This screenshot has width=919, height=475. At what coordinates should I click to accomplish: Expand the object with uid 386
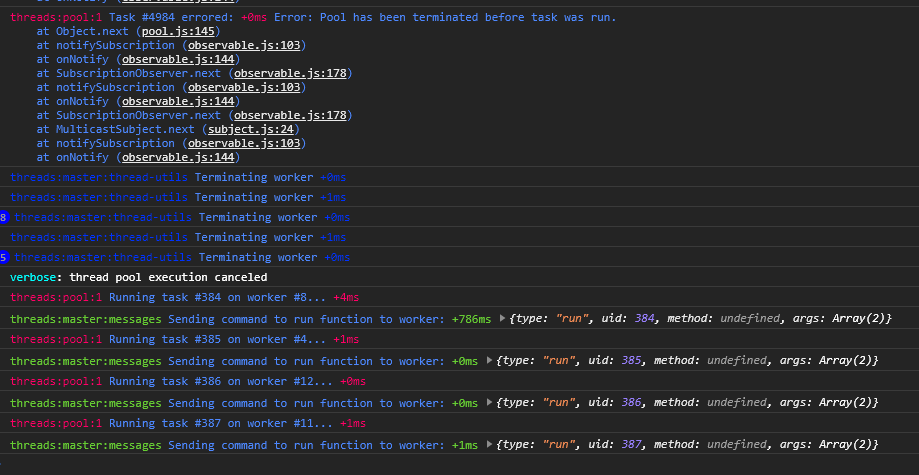click(x=489, y=402)
